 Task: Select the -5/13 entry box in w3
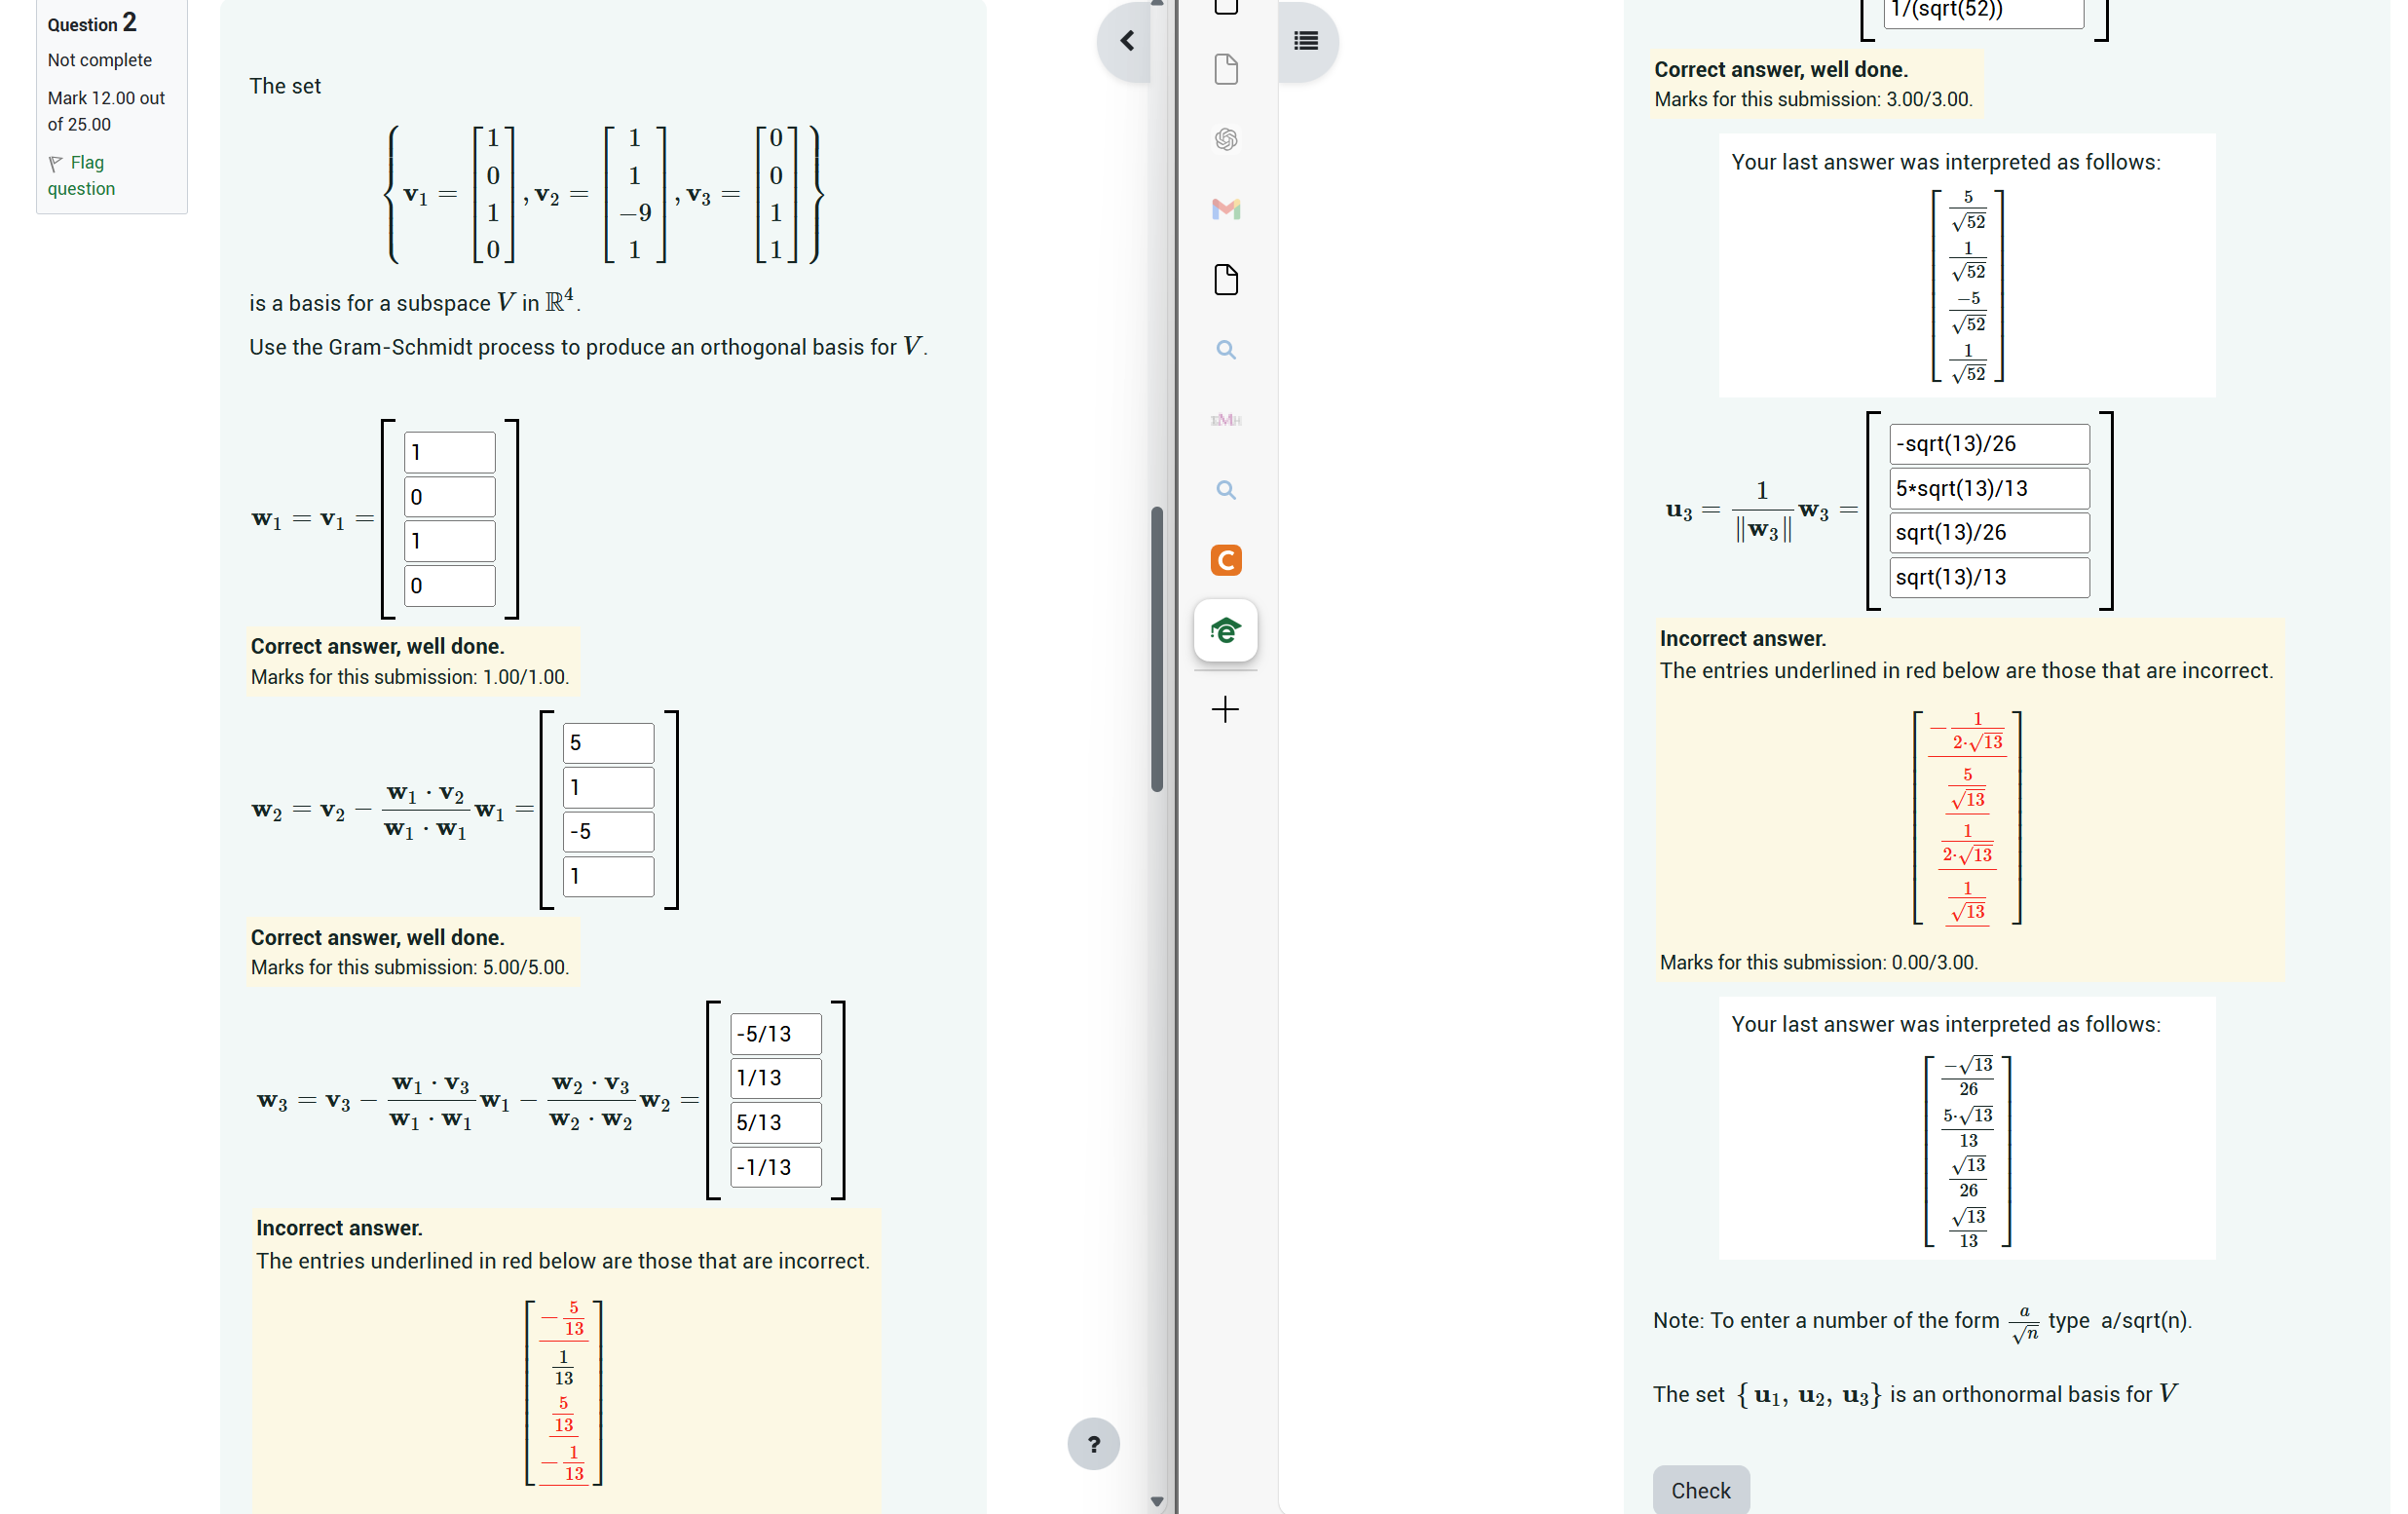pos(775,1032)
